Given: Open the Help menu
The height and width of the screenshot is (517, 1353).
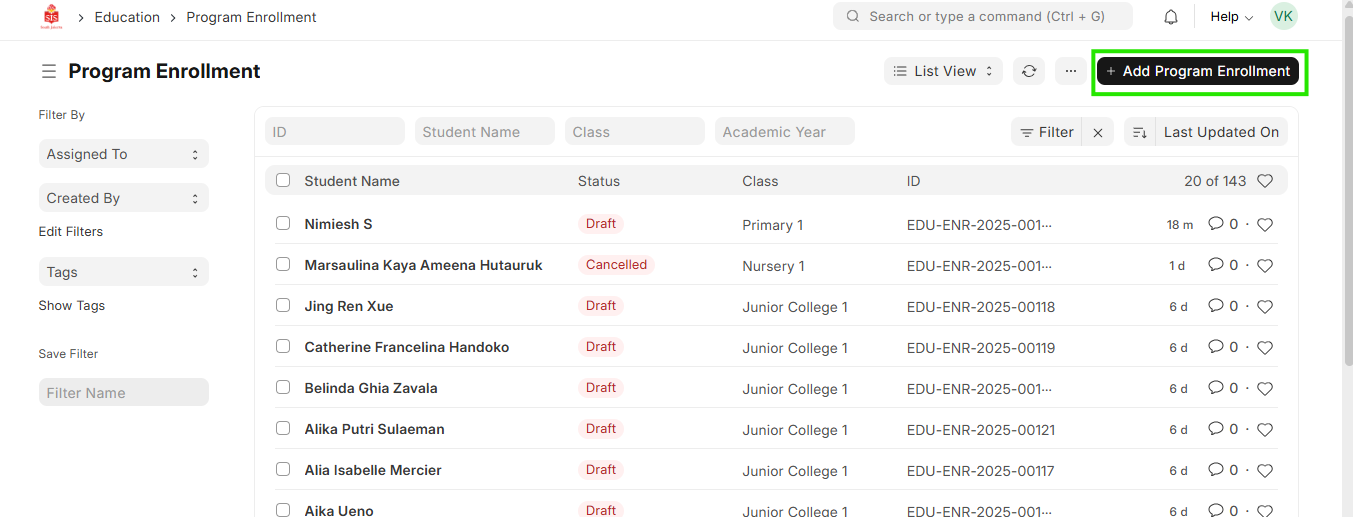Looking at the screenshot, I should [x=1231, y=17].
